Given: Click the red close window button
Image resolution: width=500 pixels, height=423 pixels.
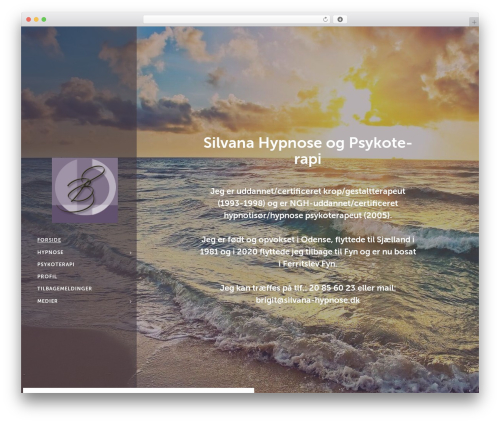Looking at the screenshot, I should tap(29, 20).
